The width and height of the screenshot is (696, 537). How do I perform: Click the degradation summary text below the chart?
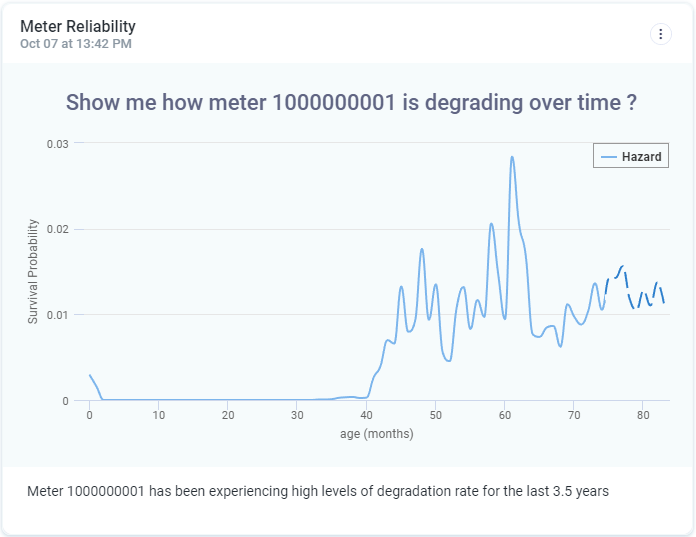click(318, 491)
